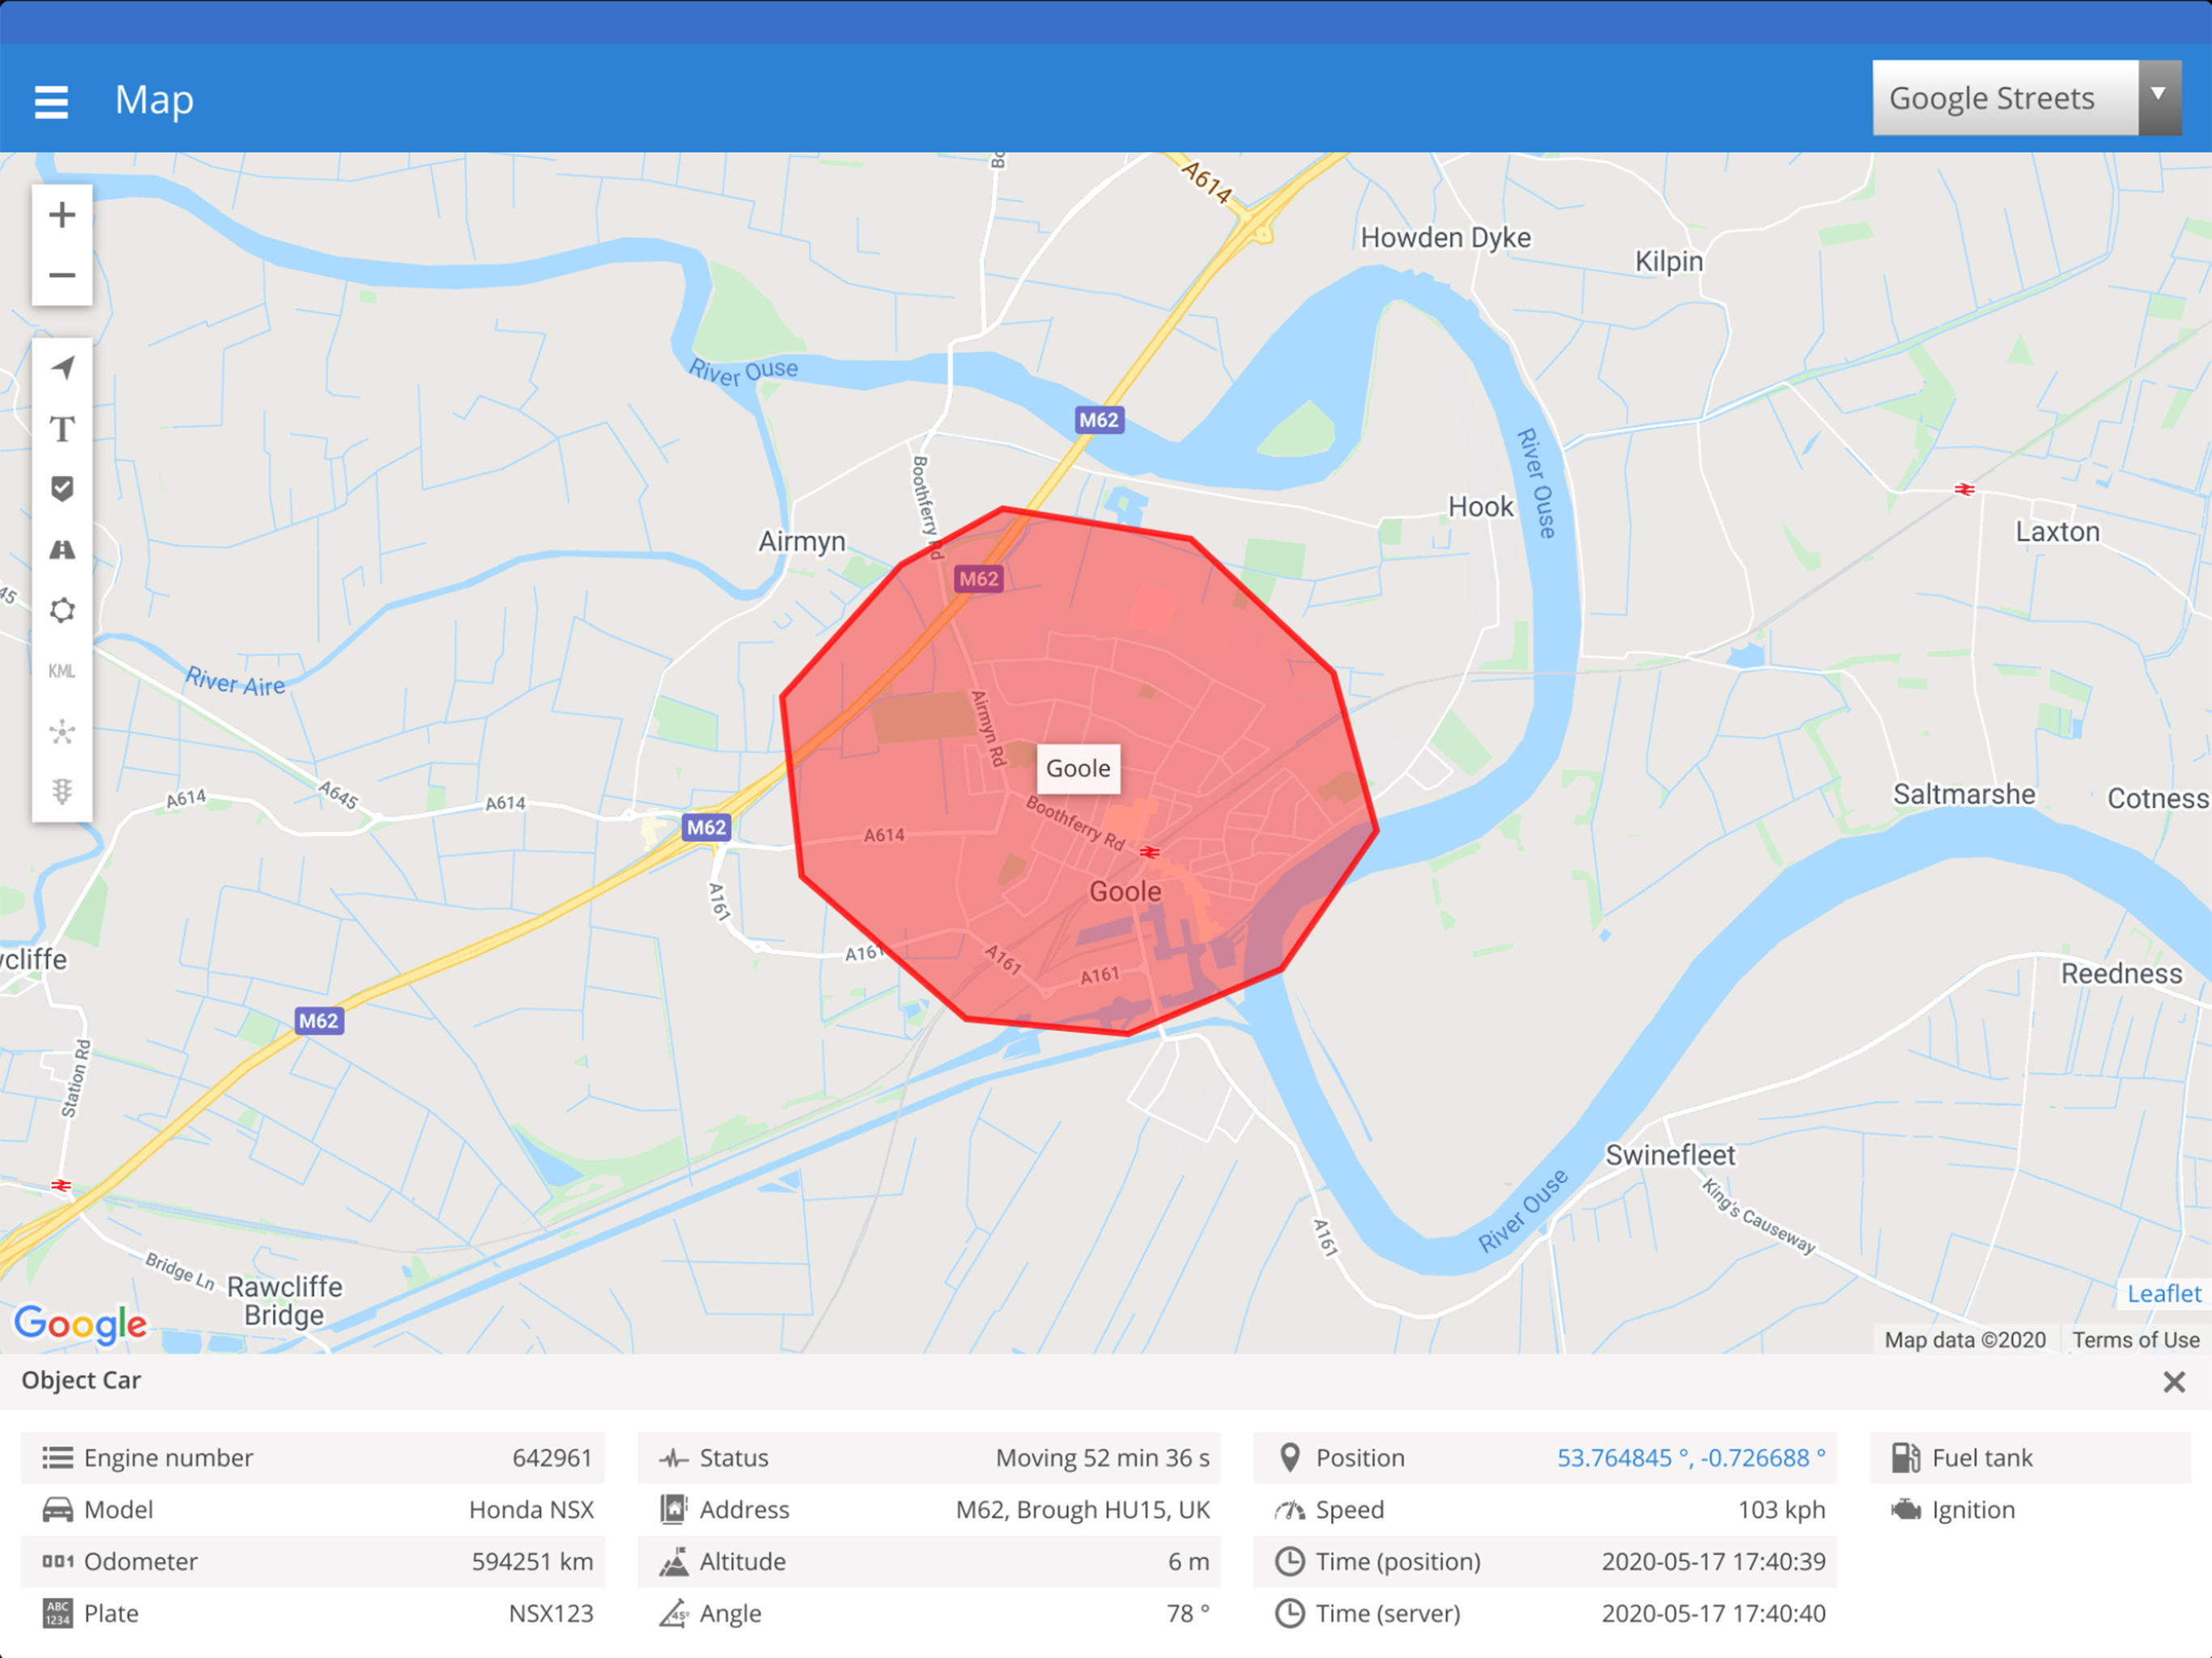Image resolution: width=2212 pixels, height=1658 pixels.
Task: Toggle markers layer shield icon
Action: (62, 489)
